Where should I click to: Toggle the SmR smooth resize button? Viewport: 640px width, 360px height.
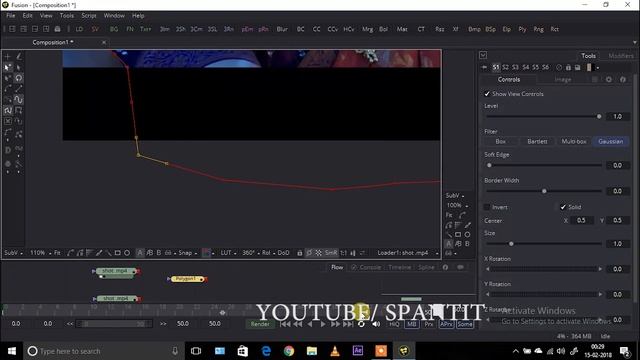331,253
